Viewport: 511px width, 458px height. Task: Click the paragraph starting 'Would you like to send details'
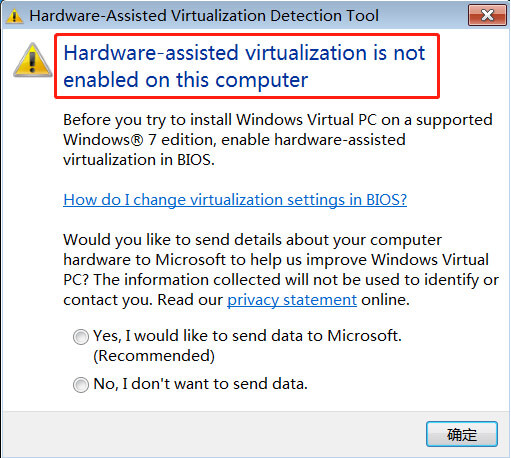point(281,270)
